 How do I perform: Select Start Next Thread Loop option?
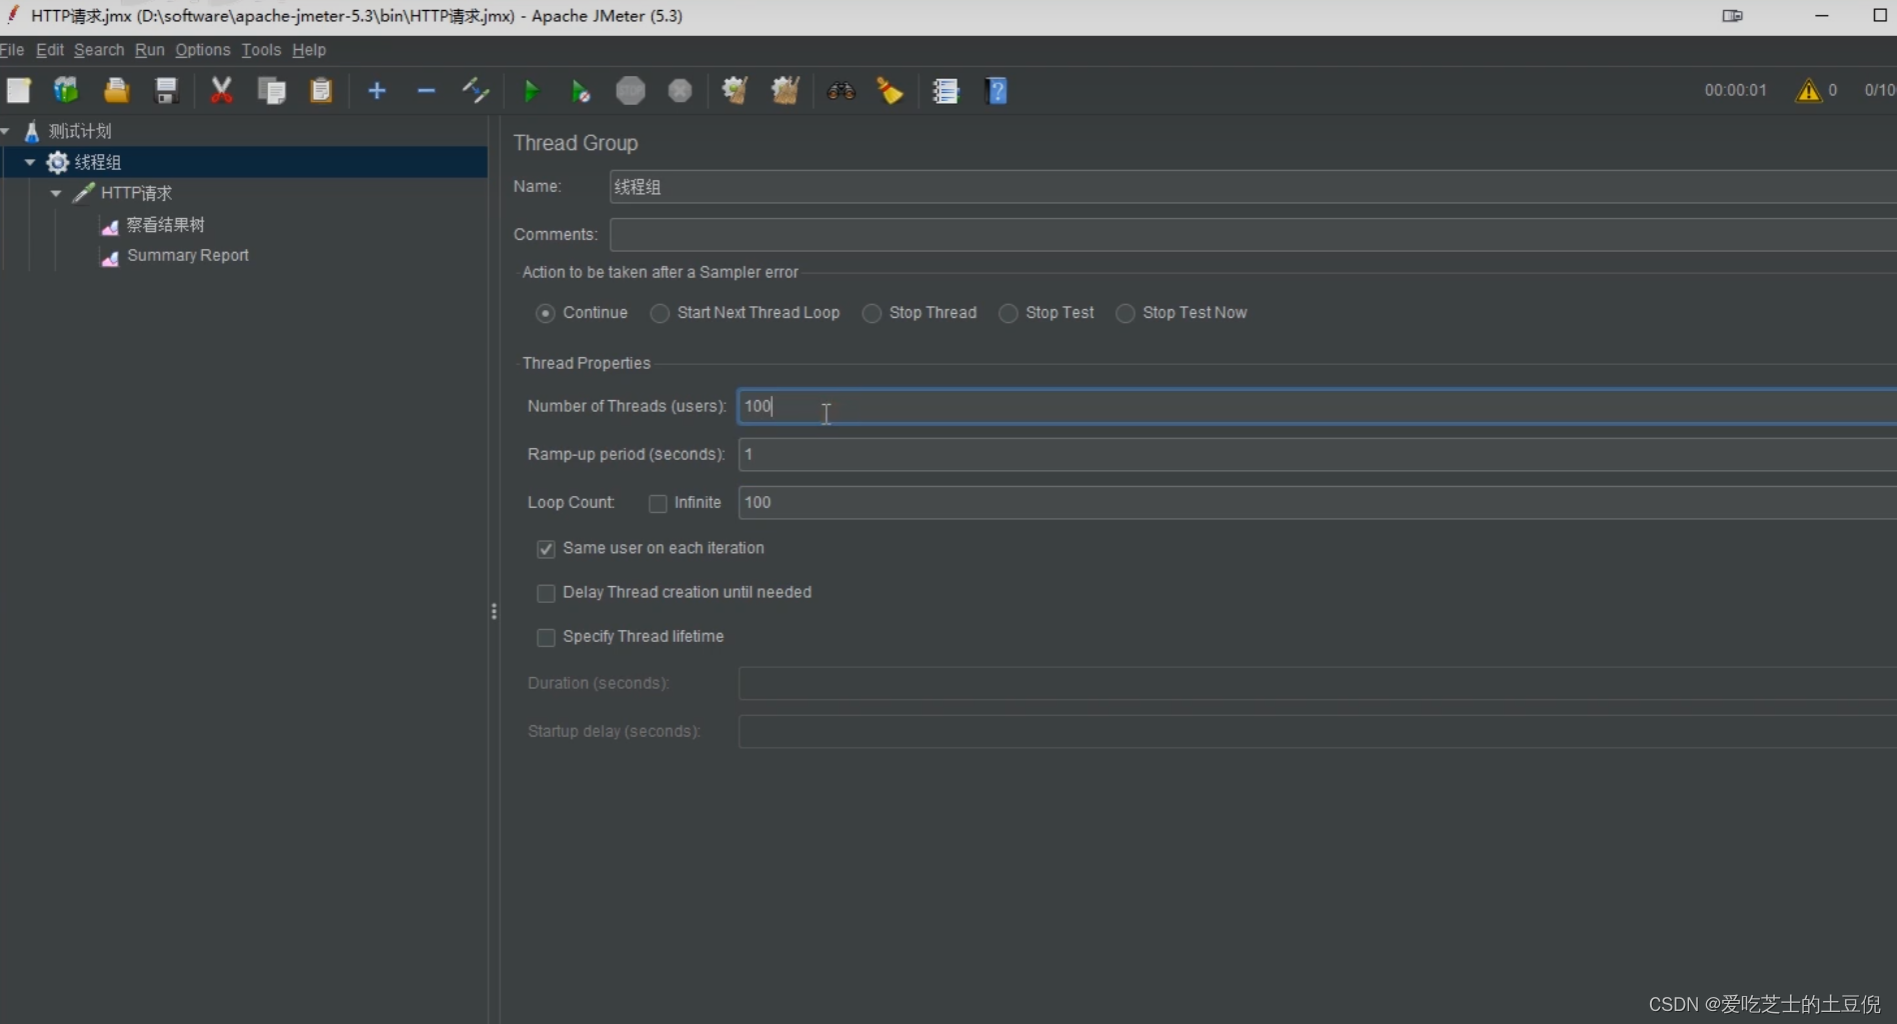[x=660, y=313]
